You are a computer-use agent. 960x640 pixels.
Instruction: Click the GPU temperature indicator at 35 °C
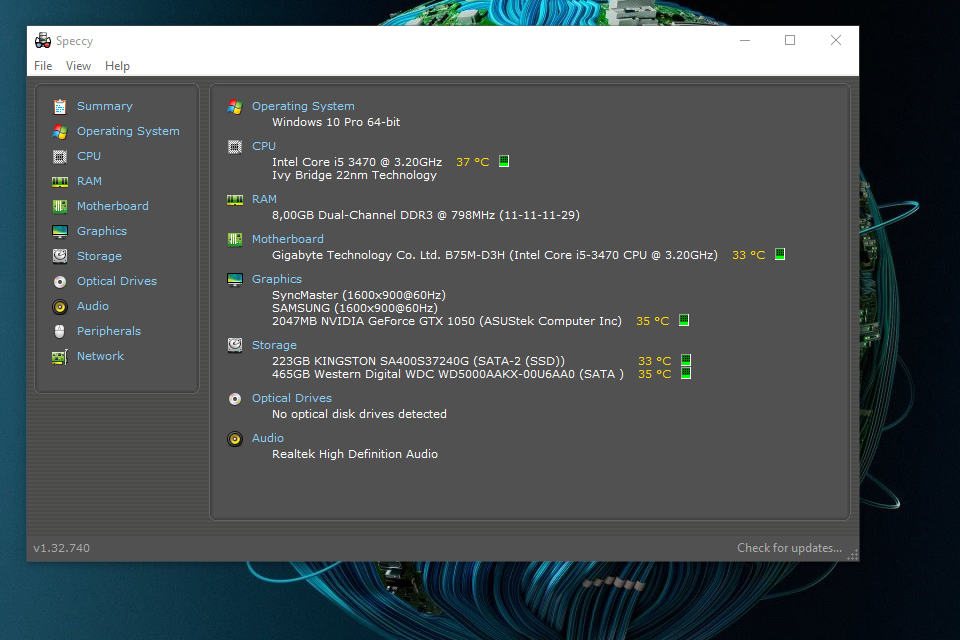click(684, 321)
